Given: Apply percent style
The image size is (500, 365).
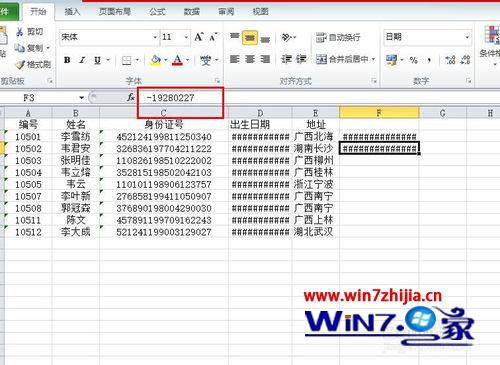Looking at the screenshot, I should [x=414, y=60].
